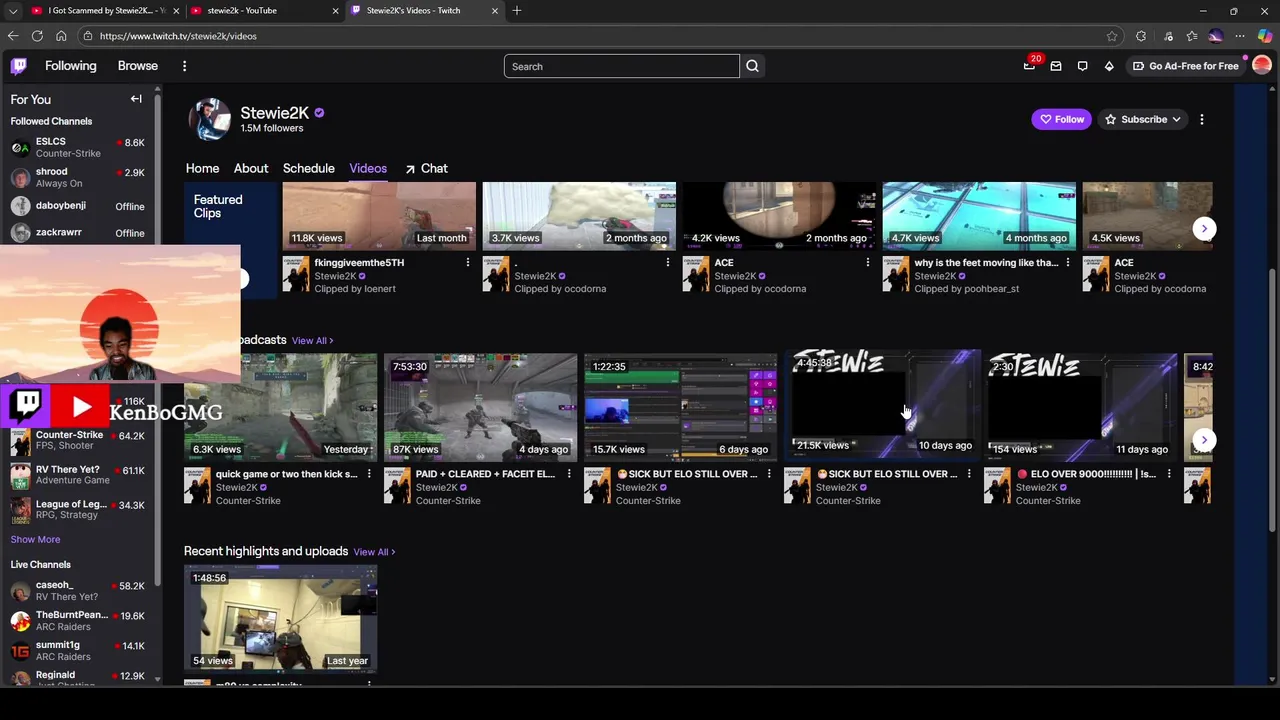Open the browser favorites list icon

point(1192,36)
